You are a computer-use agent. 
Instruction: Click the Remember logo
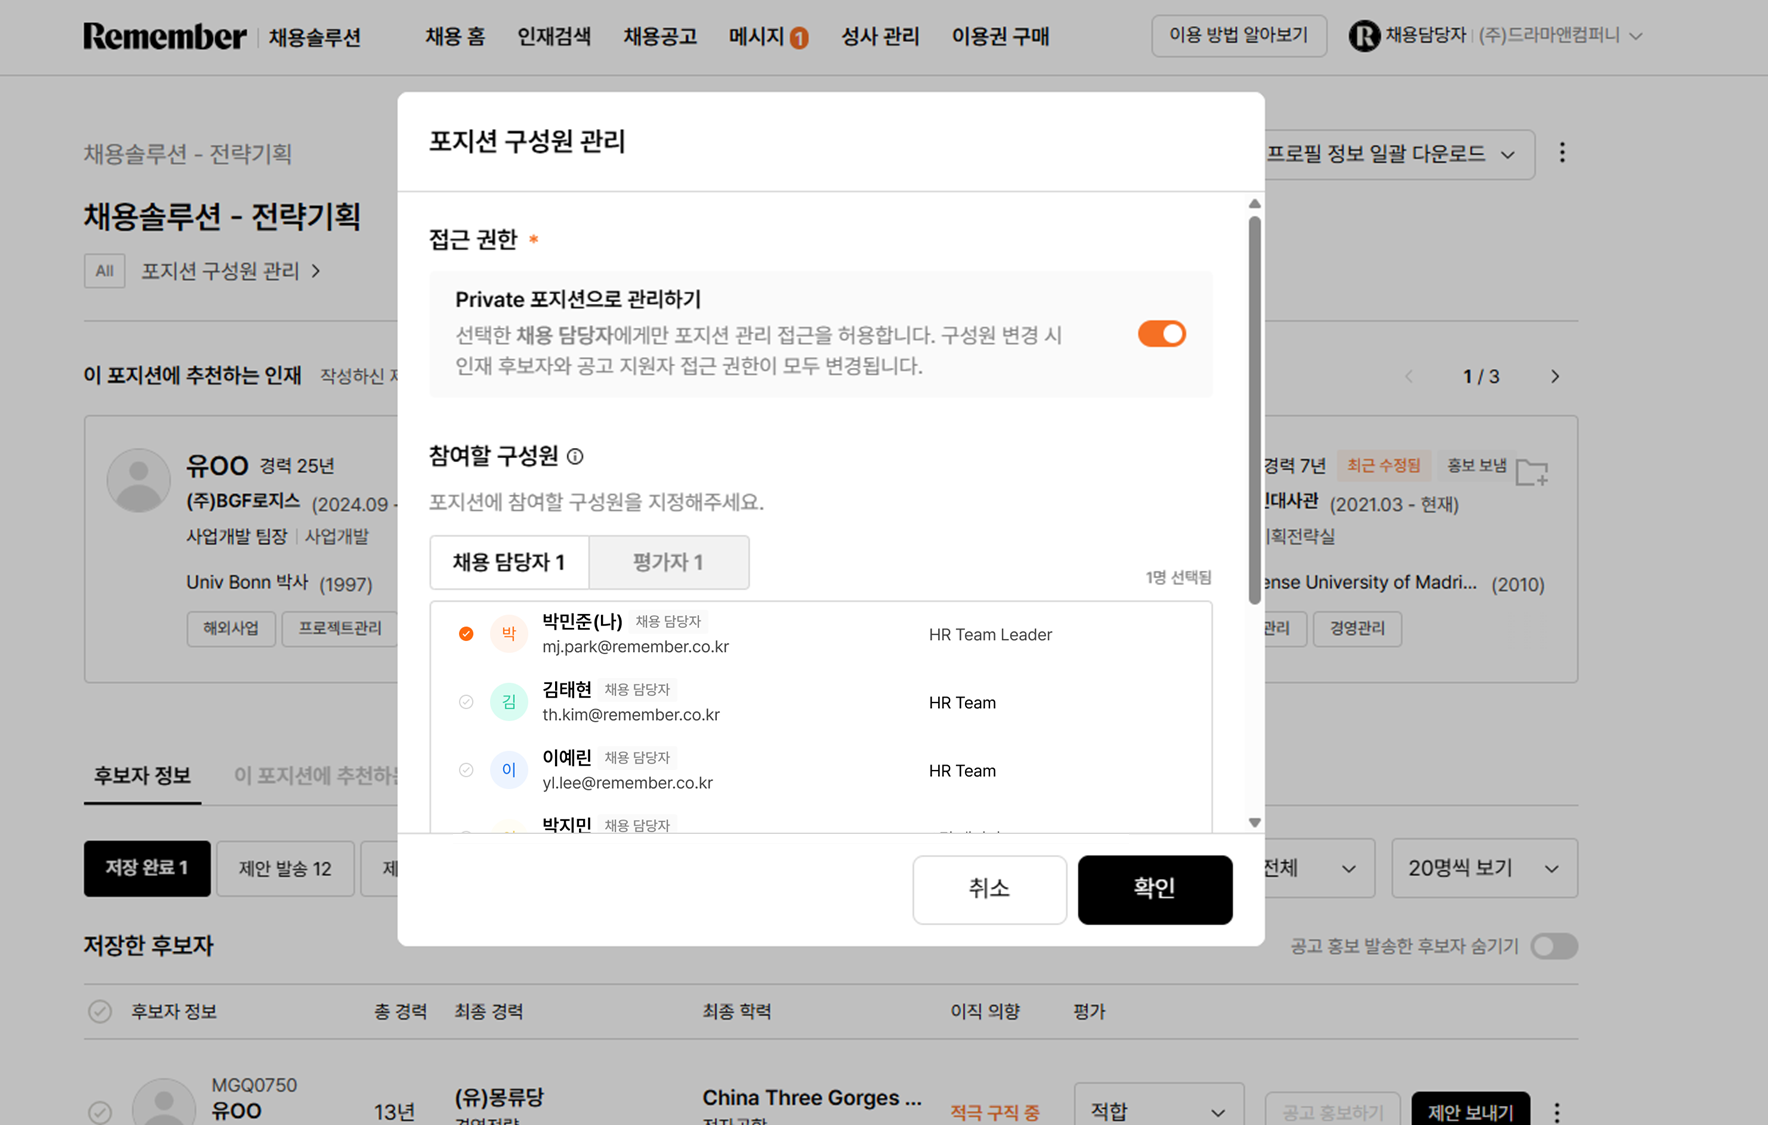click(165, 37)
